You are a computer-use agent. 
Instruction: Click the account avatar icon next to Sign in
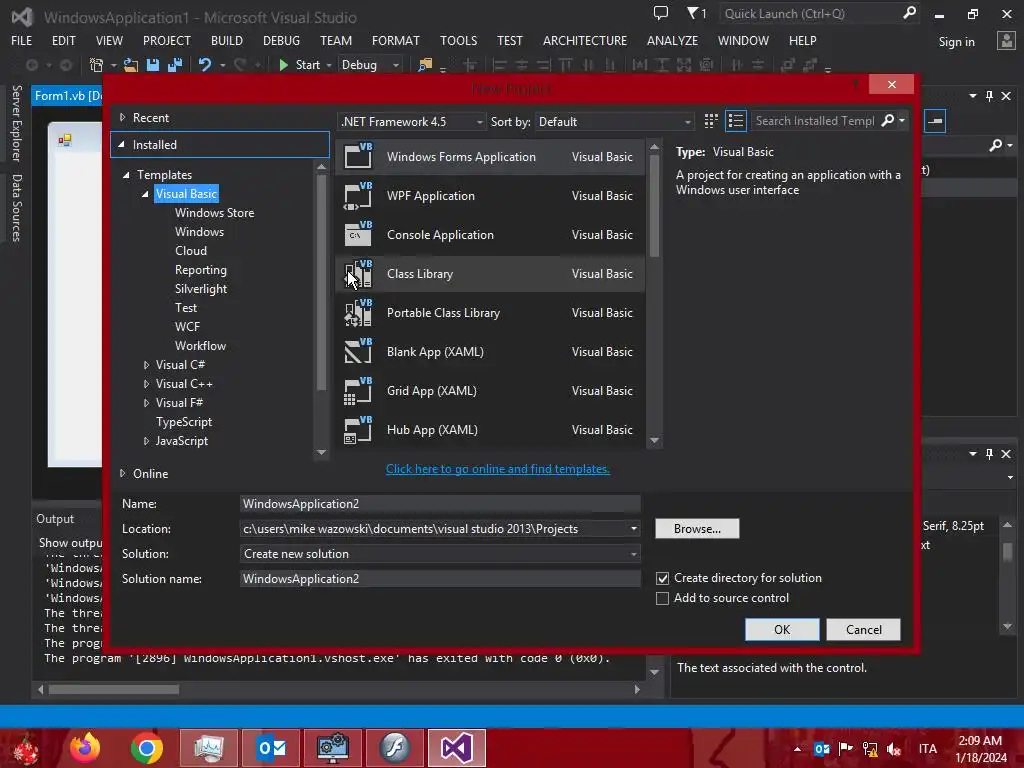[1006, 41]
